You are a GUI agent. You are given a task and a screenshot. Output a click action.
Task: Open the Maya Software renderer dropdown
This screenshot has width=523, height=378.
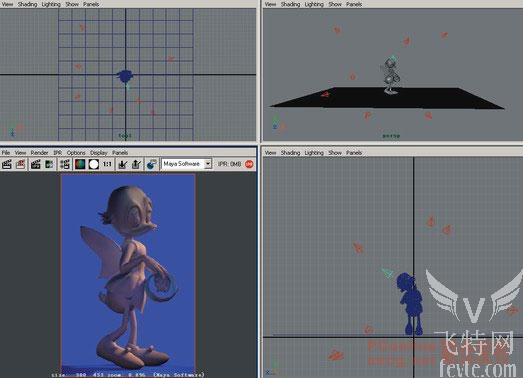tap(186, 164)
